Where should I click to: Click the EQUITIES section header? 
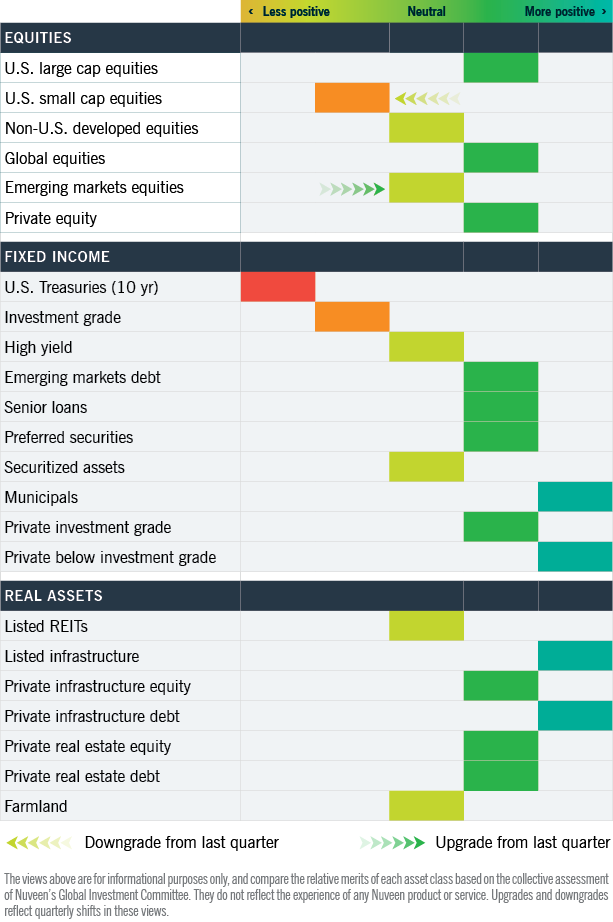tap(38, 38)
